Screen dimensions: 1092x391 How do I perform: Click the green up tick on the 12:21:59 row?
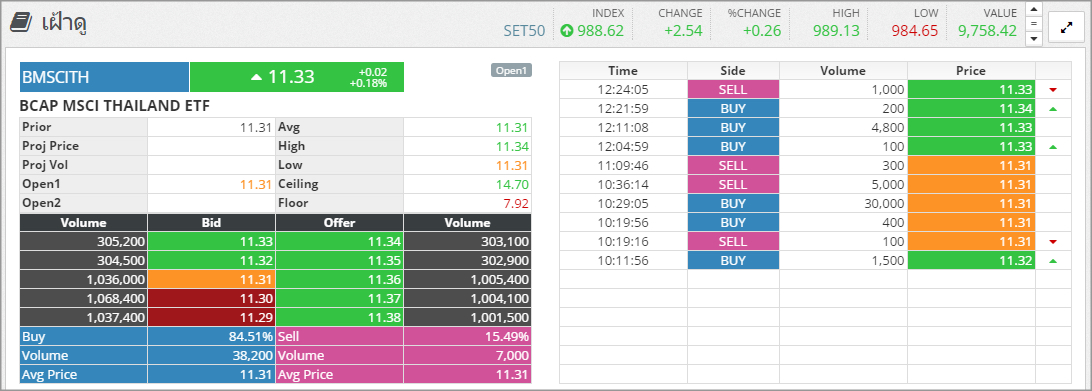1053,109
